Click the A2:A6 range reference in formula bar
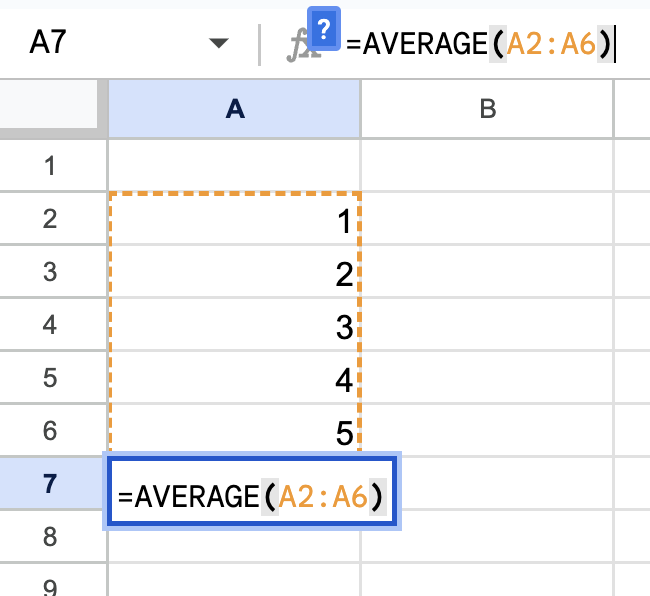 click(x=552, y=44)
